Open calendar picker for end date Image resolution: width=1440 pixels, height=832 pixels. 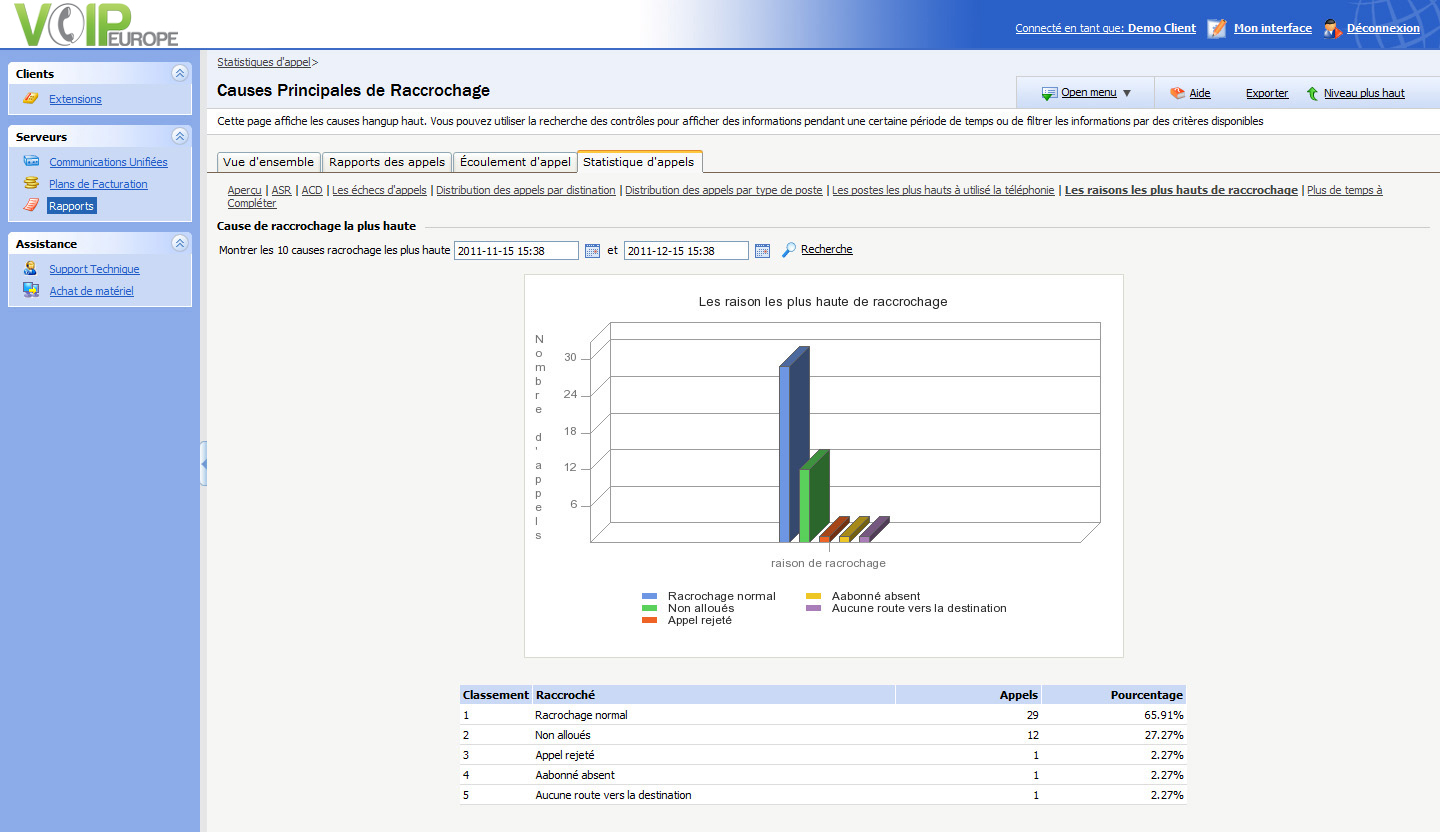coord(762,250)
